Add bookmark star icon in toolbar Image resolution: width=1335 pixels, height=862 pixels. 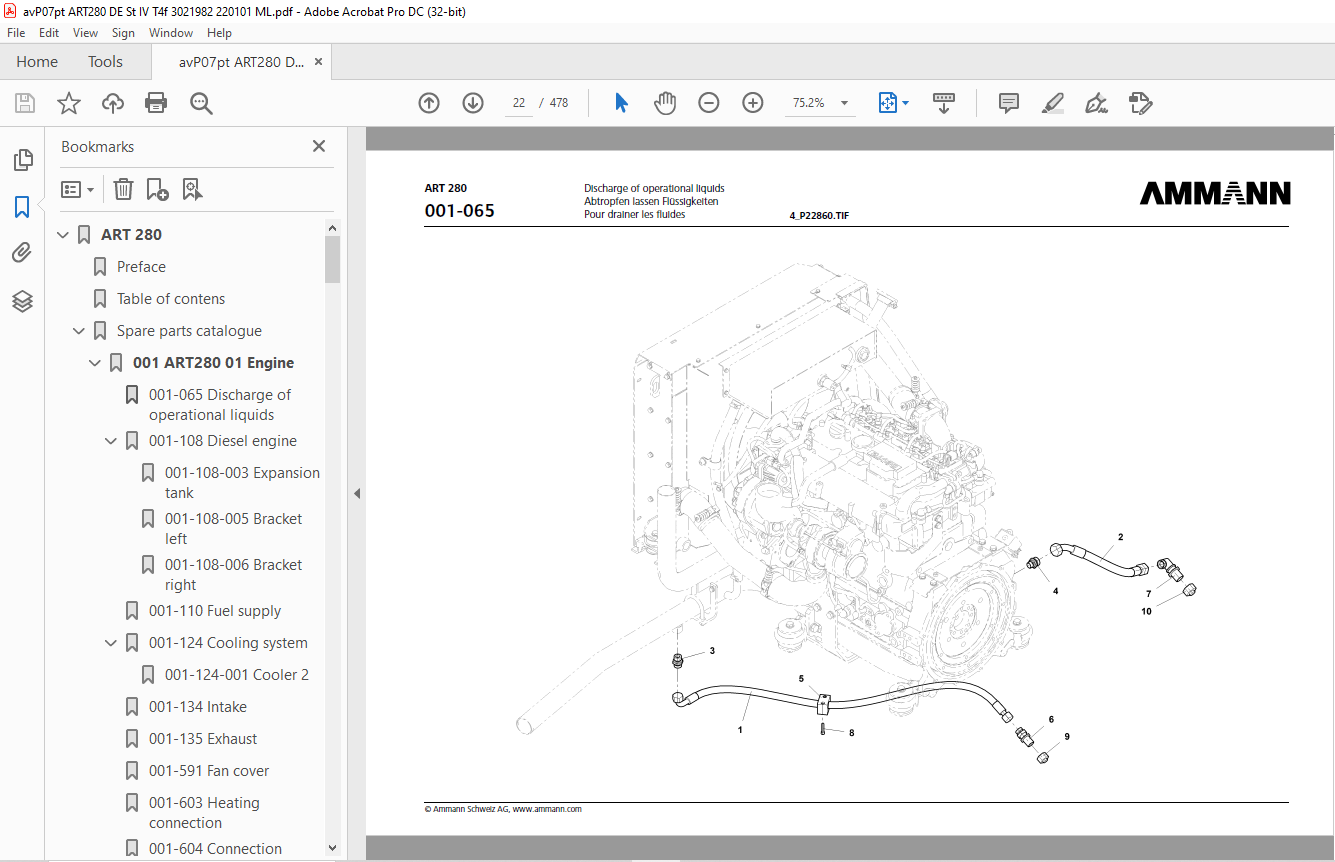[69, 103]
